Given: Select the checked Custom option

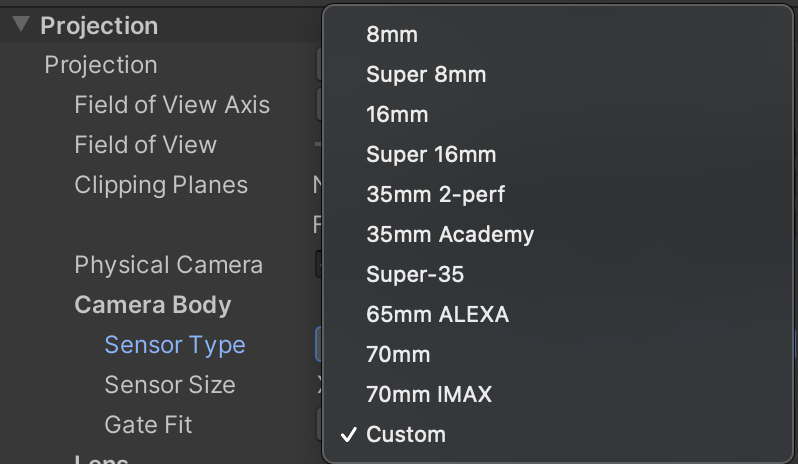Looking at the screenshot, I should 406,435.
